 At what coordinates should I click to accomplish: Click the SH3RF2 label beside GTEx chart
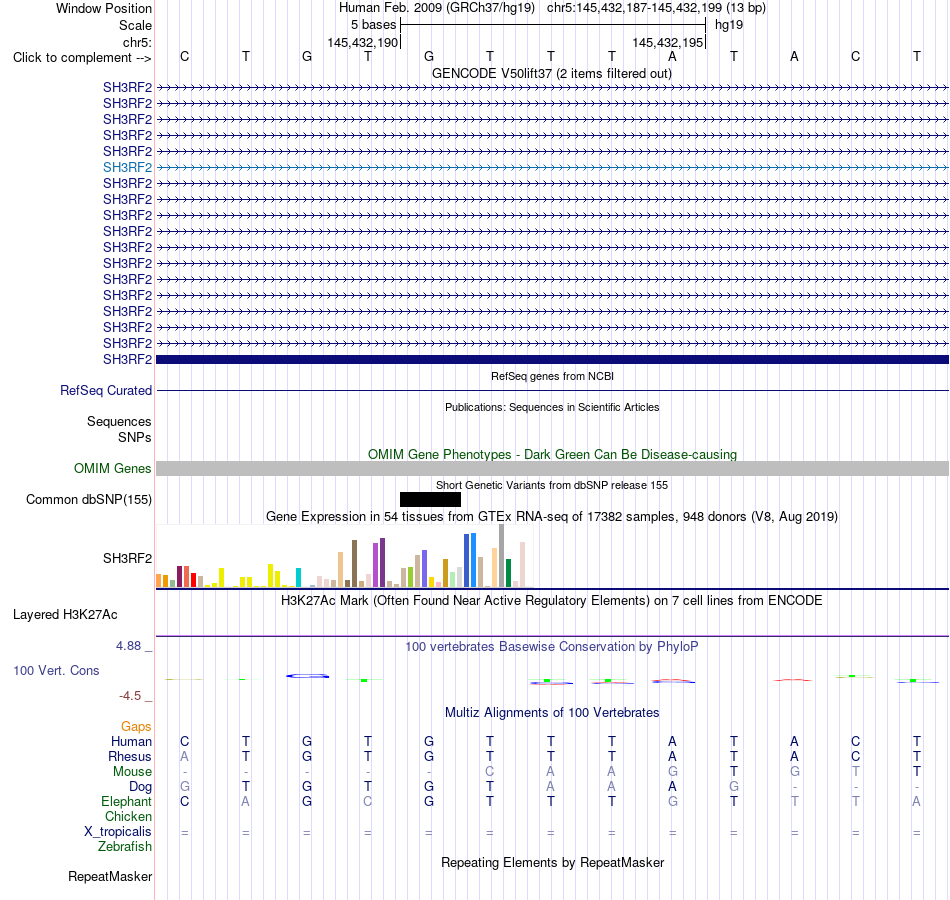(127, 558)
